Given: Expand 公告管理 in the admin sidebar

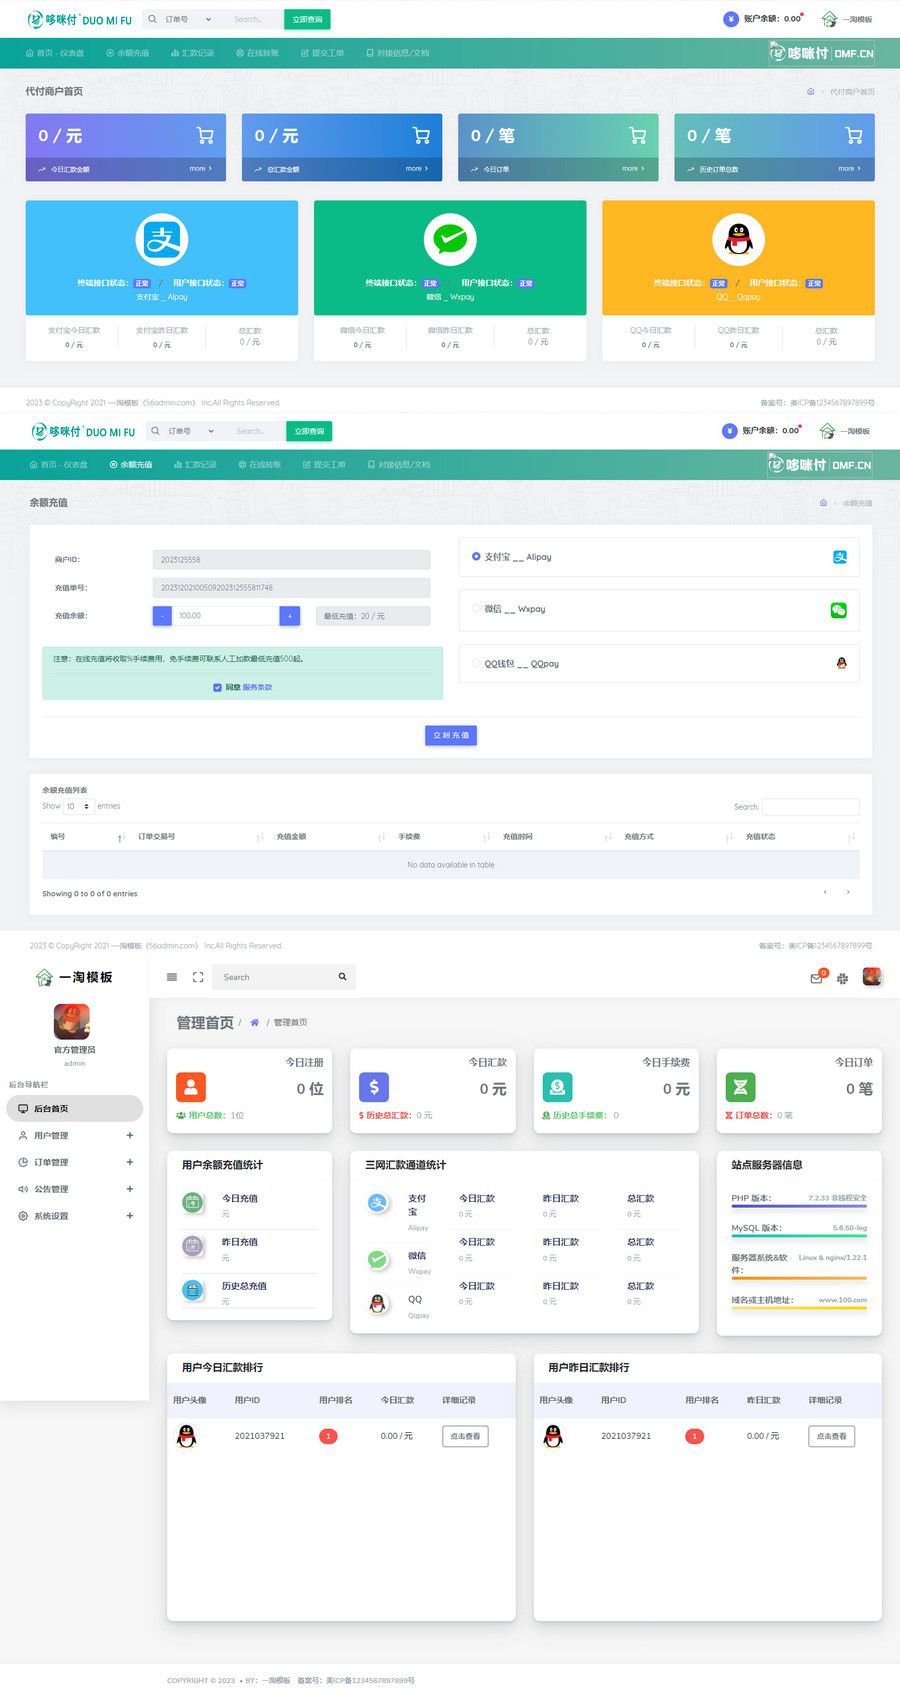Looking at the screenshot, I should [75, 1189].
